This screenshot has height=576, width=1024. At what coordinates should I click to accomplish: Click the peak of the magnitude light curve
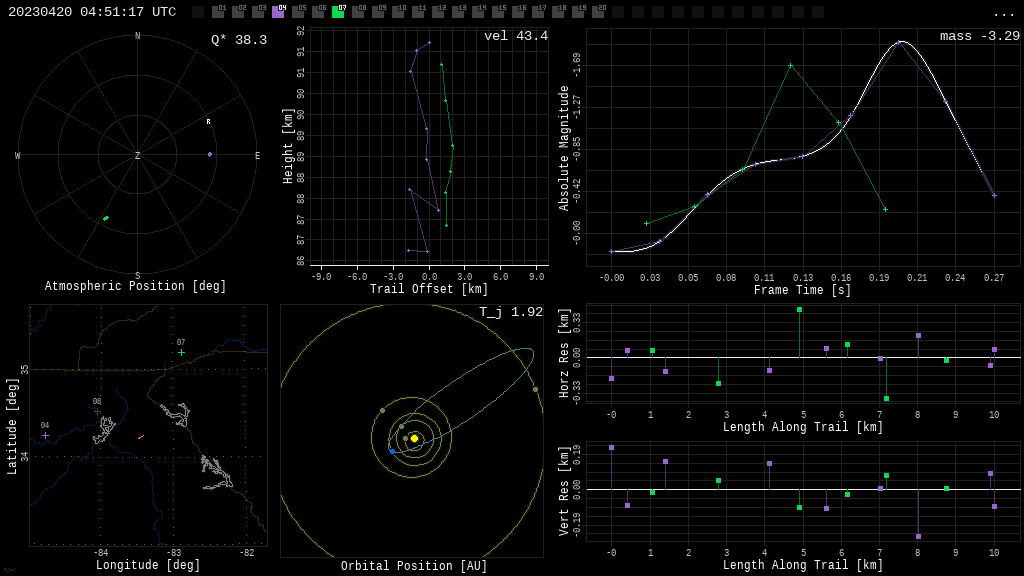(x=900, y=42)
